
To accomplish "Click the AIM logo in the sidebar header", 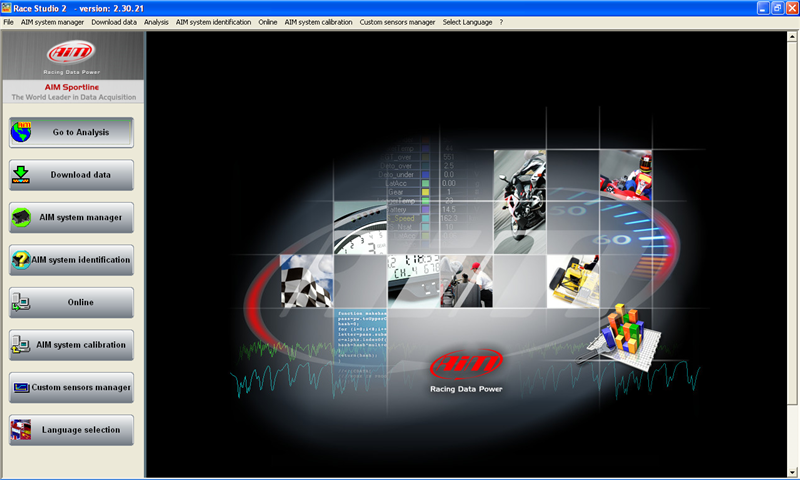I will (71, 52).
